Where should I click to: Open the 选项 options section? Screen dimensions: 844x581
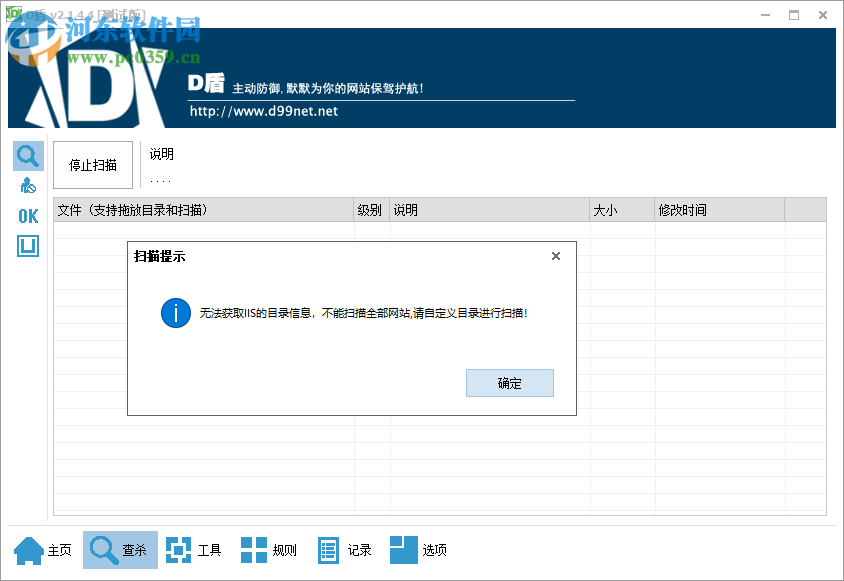point(421,549)
